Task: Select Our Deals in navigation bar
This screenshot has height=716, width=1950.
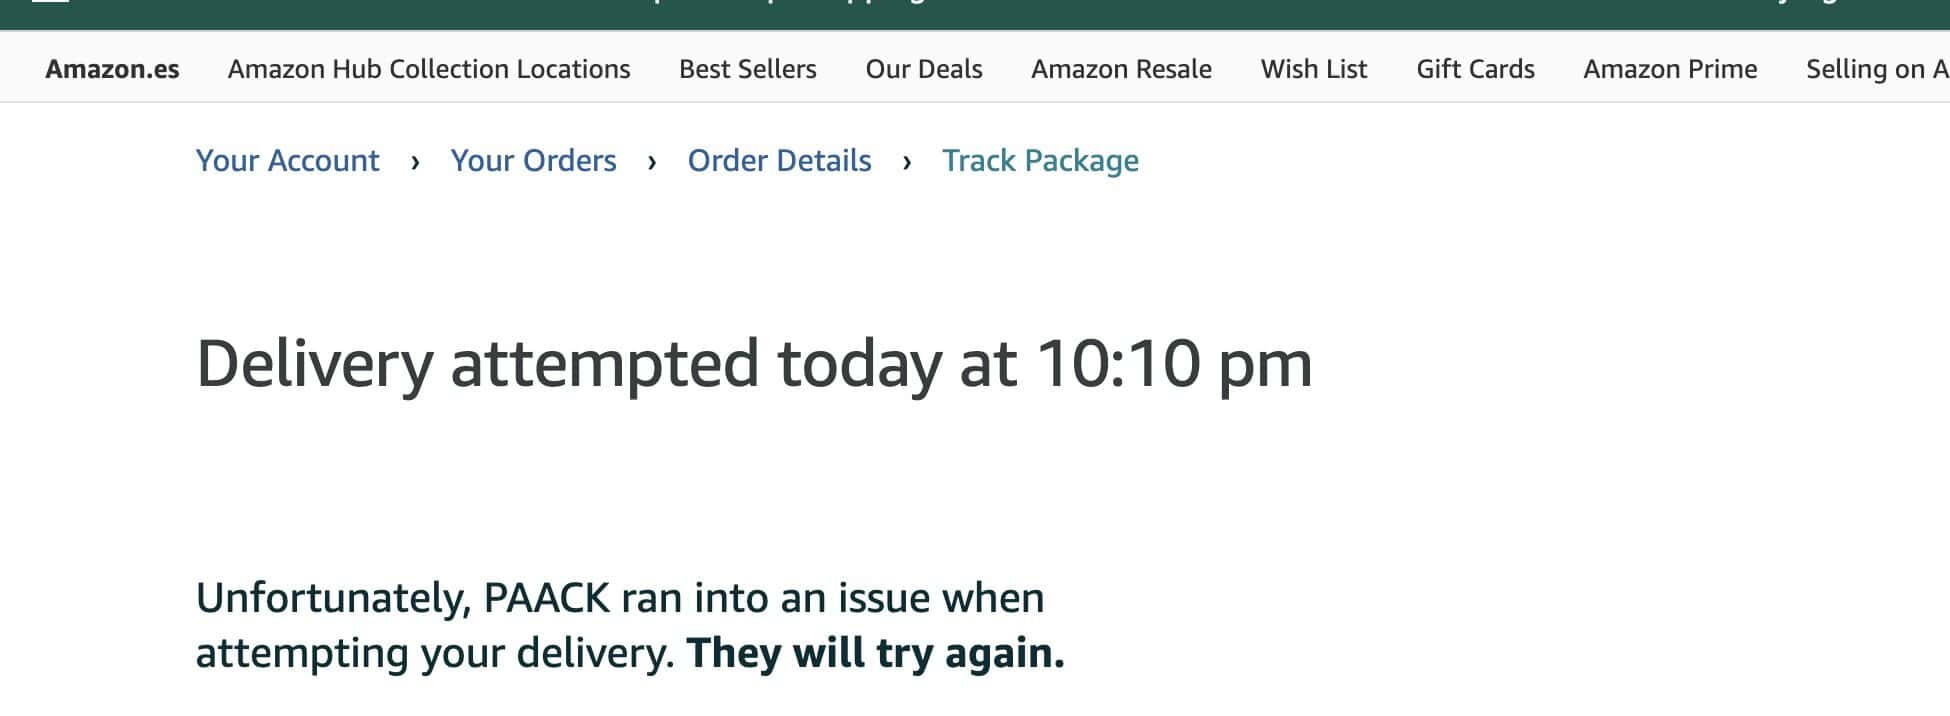Action: tap(923, 69)
